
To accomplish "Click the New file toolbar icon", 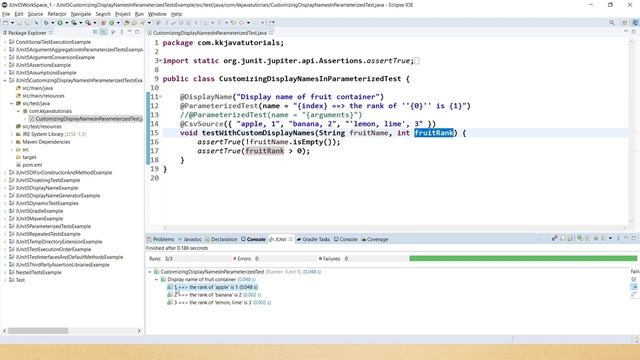I will pyautogui.click(x=5, y=23).
